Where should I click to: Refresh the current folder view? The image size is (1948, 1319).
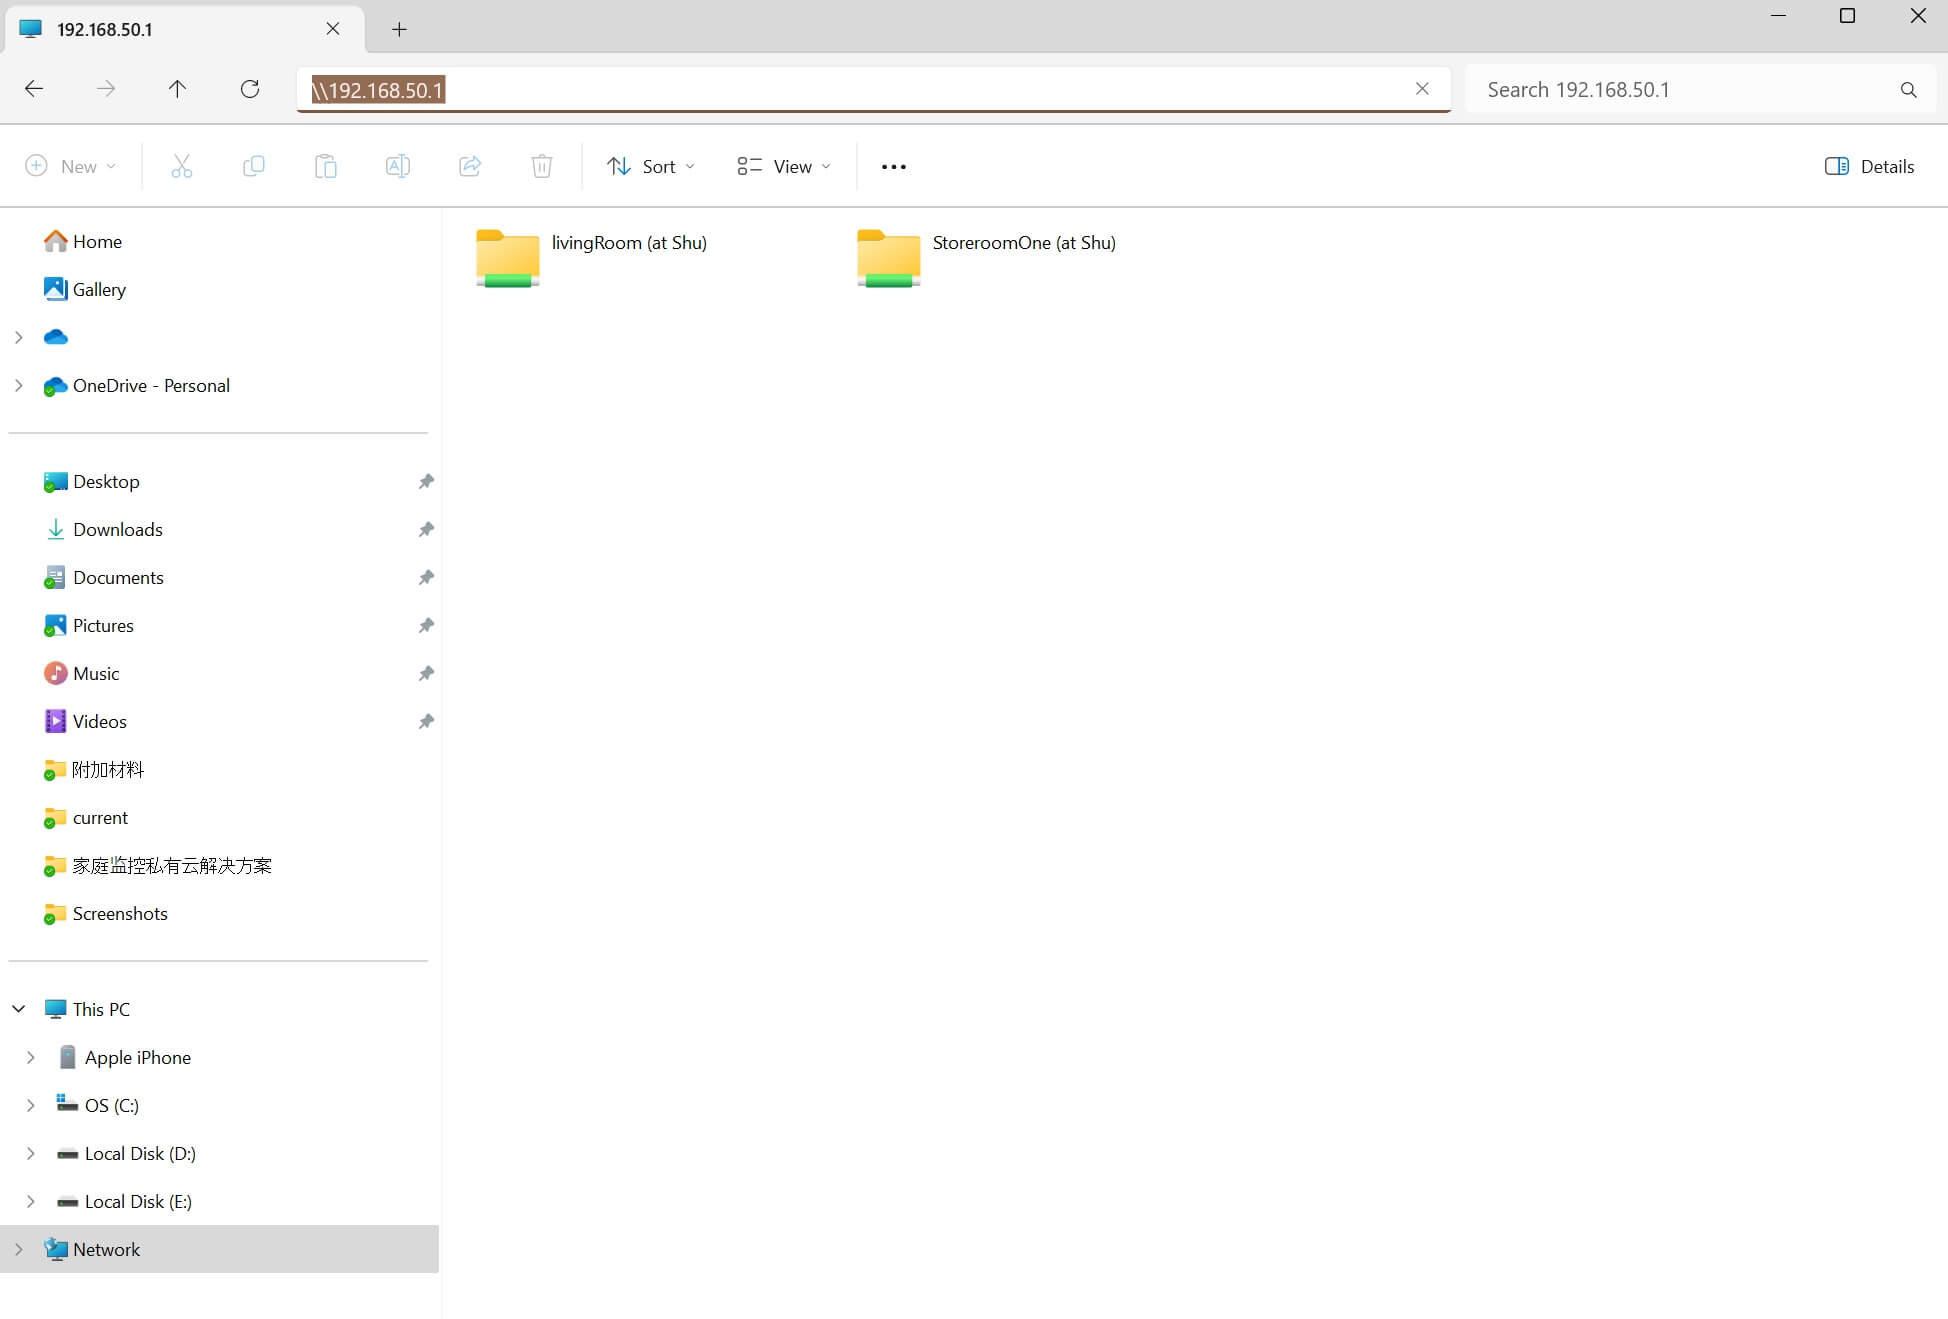[x=250, y=89]
